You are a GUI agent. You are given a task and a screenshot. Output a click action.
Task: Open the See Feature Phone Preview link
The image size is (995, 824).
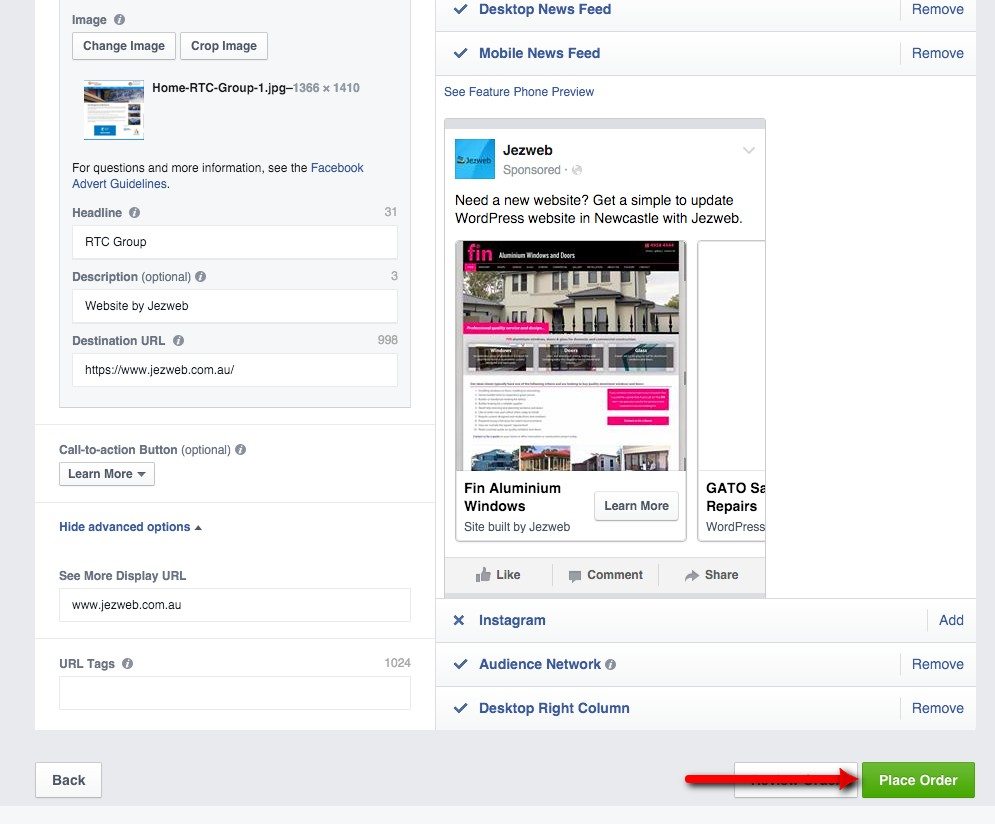pos(518,91)
